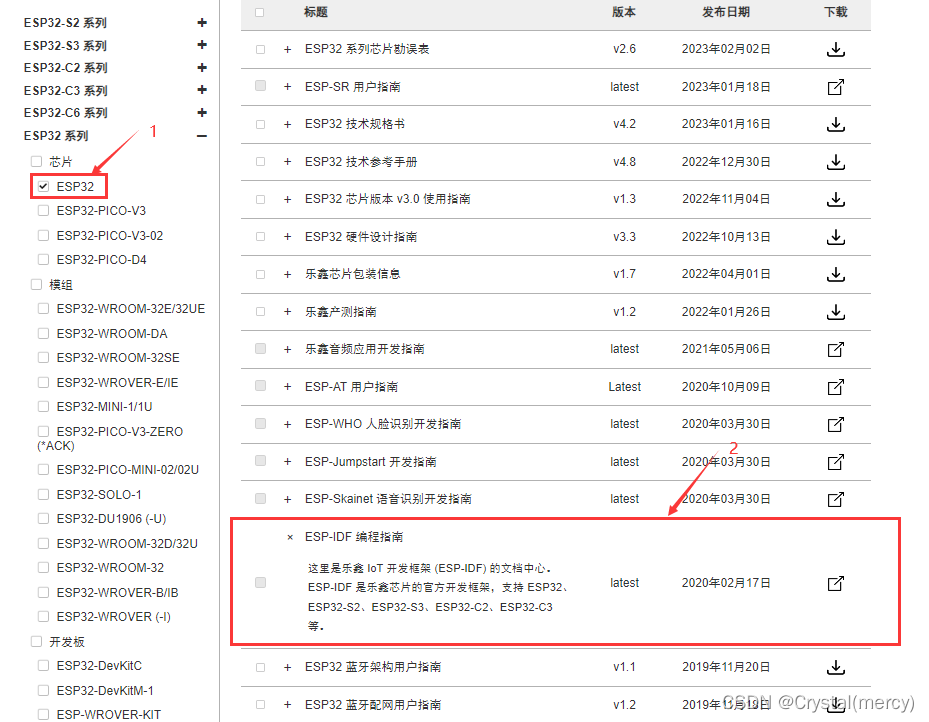This screenshot has width=929, height=722.
Task: Download 乐鑫产测指南 file
Action: point(835,312)
